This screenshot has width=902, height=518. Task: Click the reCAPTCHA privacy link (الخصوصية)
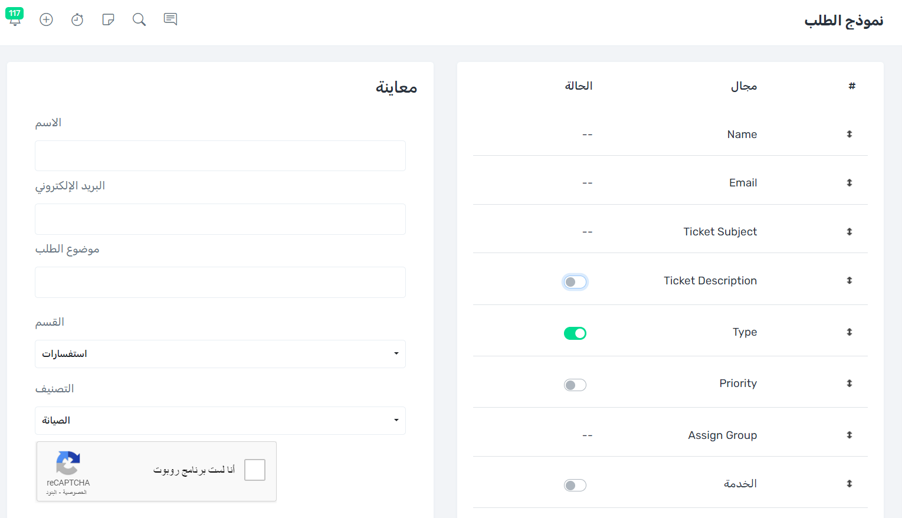coord(77,492)
